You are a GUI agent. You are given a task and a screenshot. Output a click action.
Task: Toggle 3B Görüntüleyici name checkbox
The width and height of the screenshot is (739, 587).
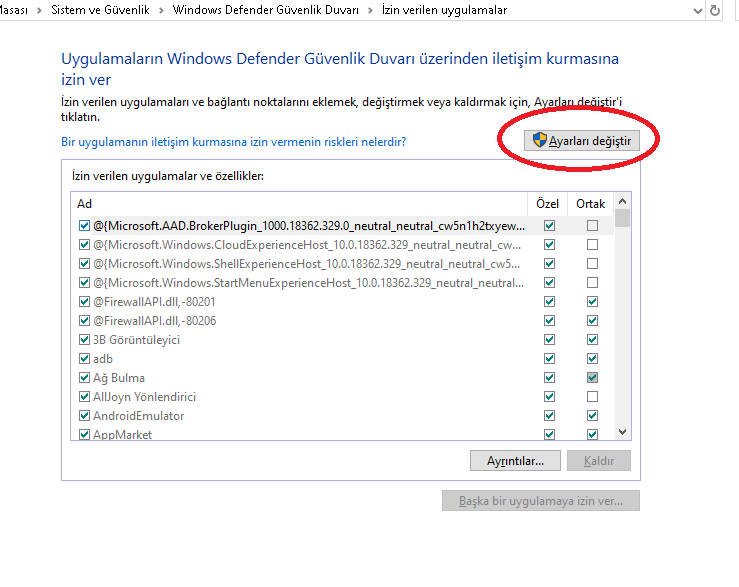[84, 339]
